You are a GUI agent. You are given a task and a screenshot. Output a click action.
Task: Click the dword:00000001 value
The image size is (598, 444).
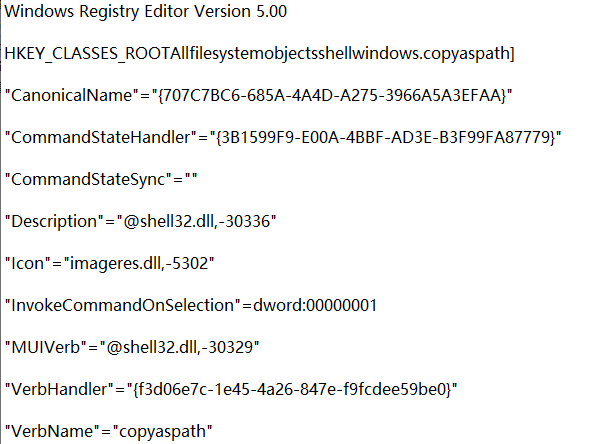coord(315,305)
